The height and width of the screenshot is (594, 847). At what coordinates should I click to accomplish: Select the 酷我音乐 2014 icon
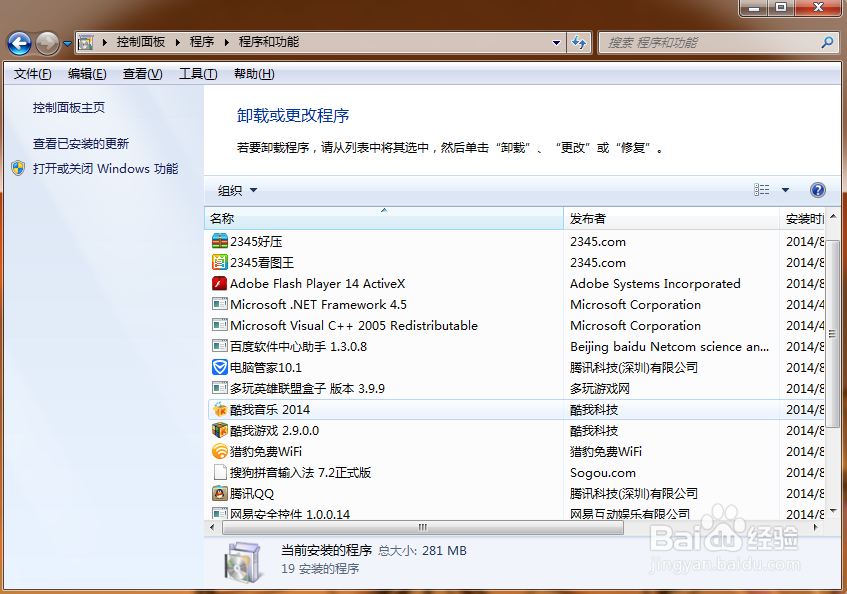[220, 409]
